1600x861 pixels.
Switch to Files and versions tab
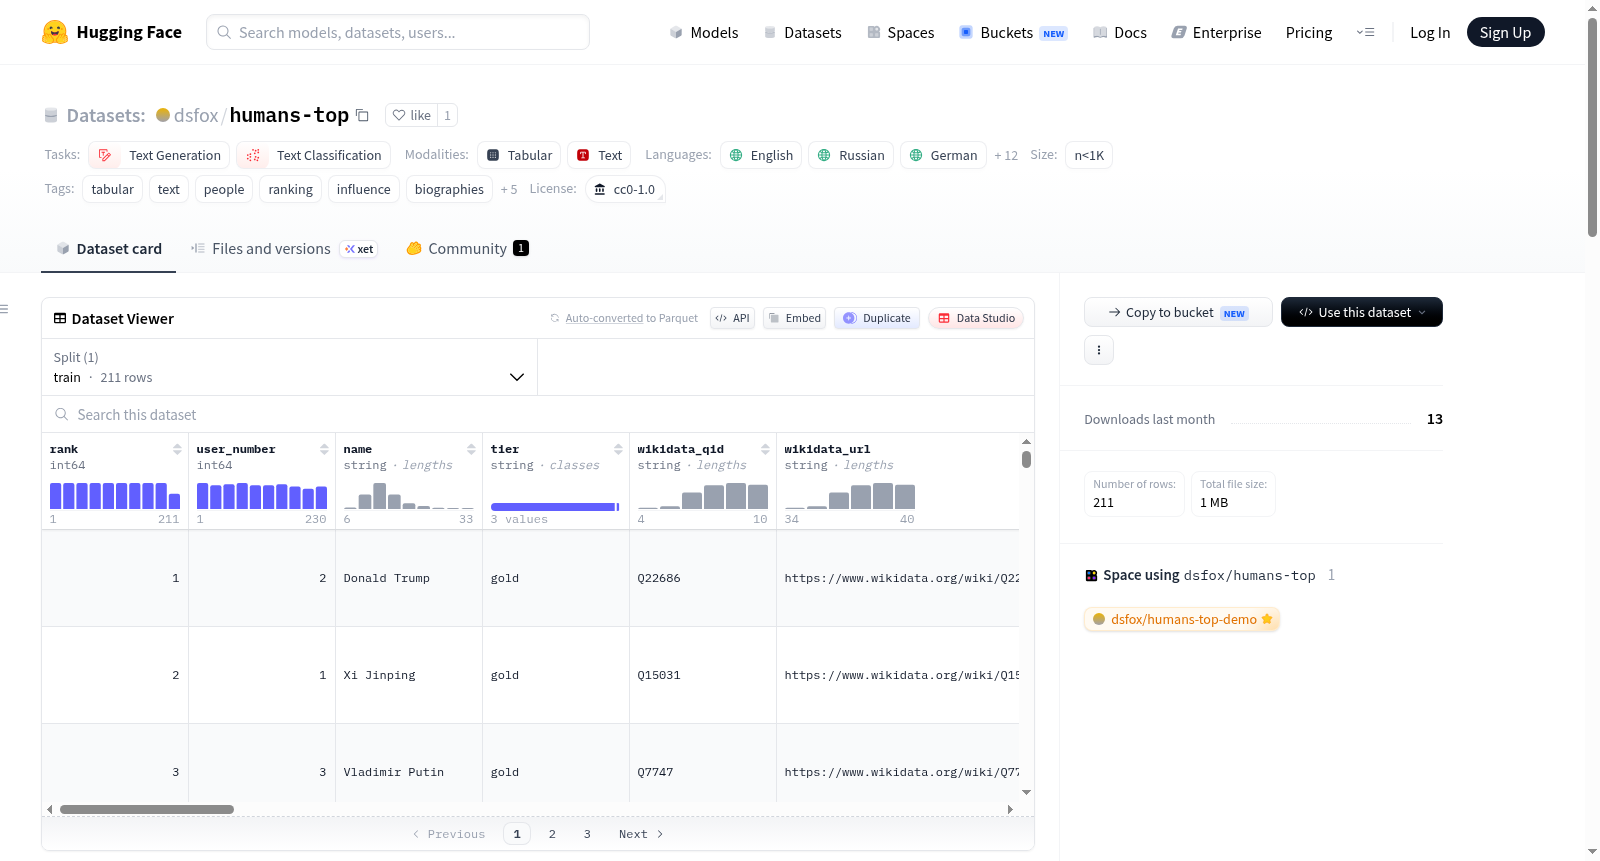click(284, 249)
